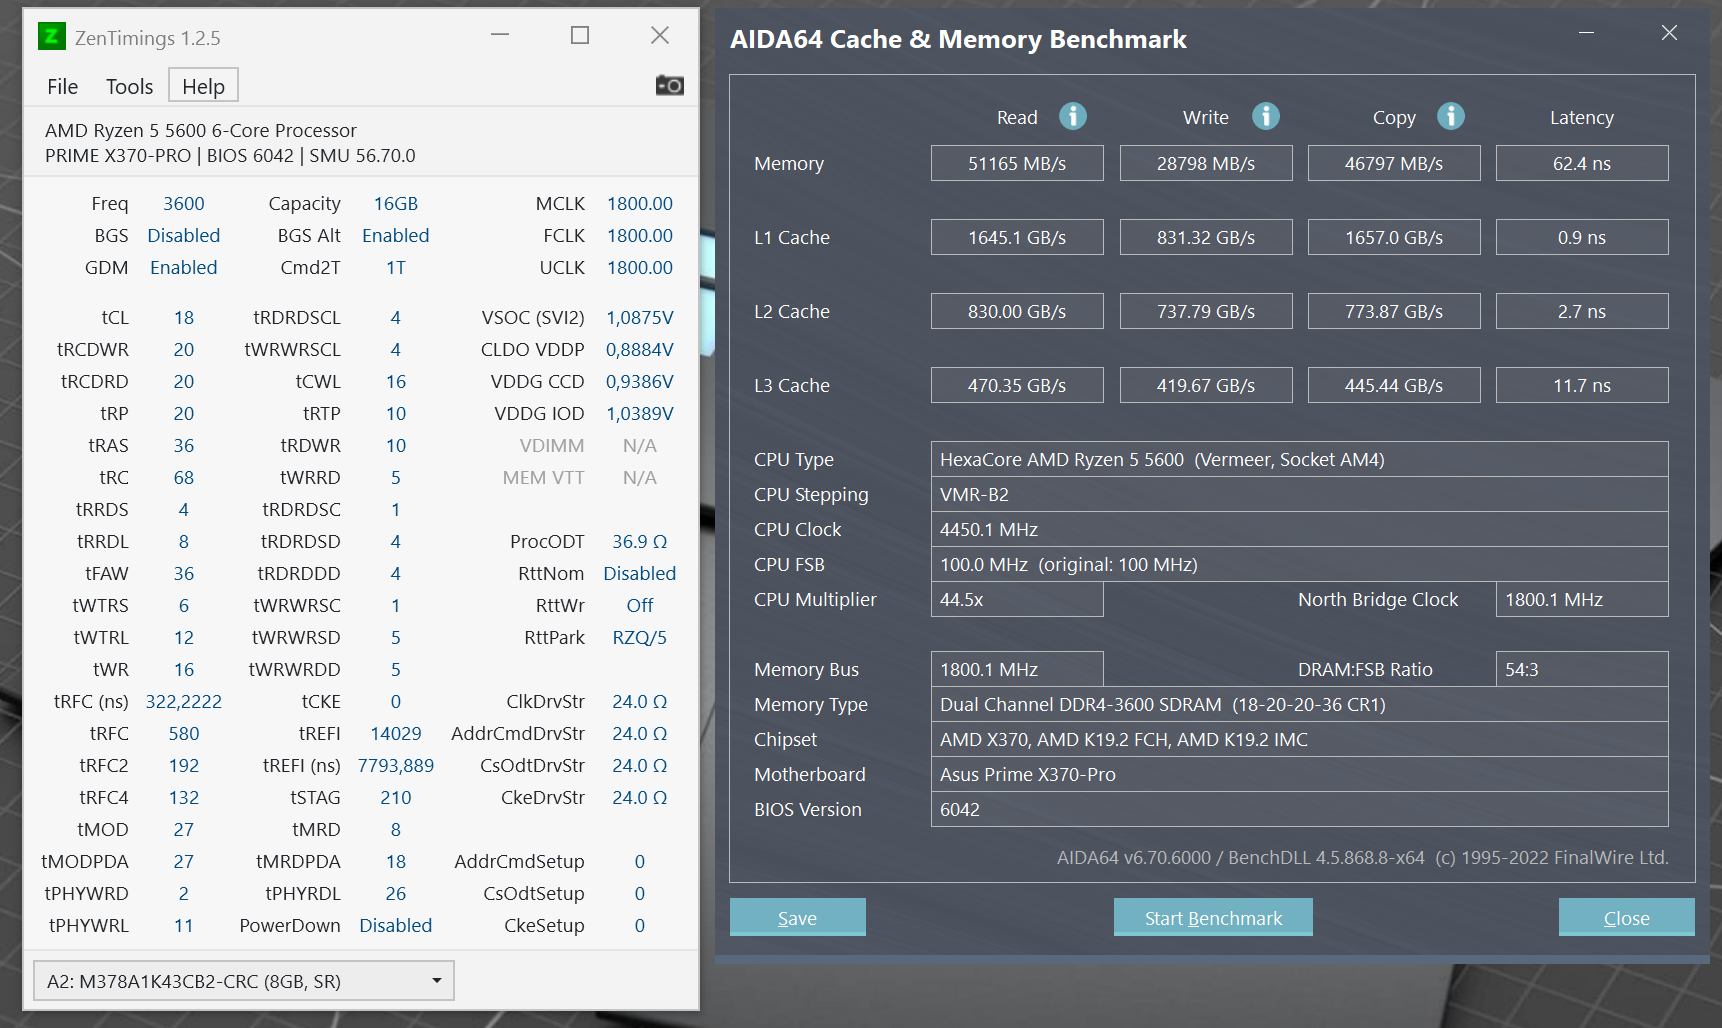
Task: Click the VDDG IOD value 1,0389V
Action: pyautogui.click(x=640, y=413)
